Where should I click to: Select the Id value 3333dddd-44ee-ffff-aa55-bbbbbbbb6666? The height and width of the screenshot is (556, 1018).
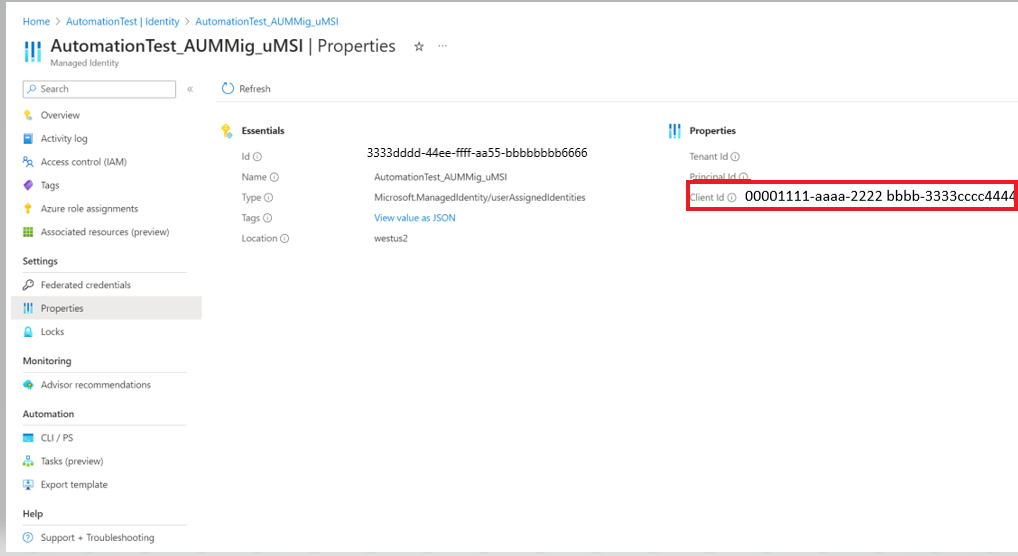[x=477, y=153]
